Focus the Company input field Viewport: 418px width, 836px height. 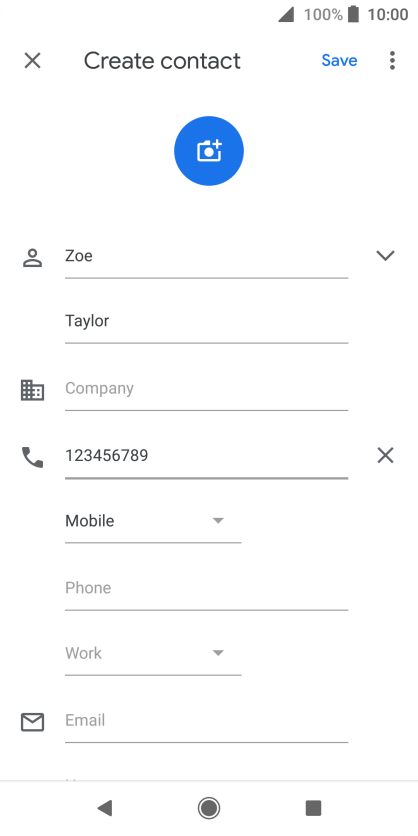[x=206, y=389]
